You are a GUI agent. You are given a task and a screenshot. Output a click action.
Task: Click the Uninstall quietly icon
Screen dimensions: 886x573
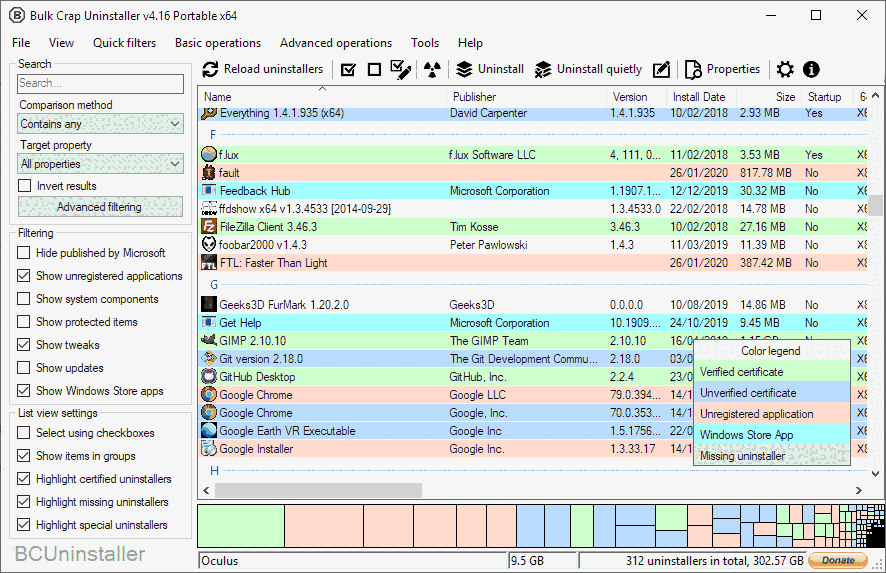pyautogui.click(x=543, y=70)
